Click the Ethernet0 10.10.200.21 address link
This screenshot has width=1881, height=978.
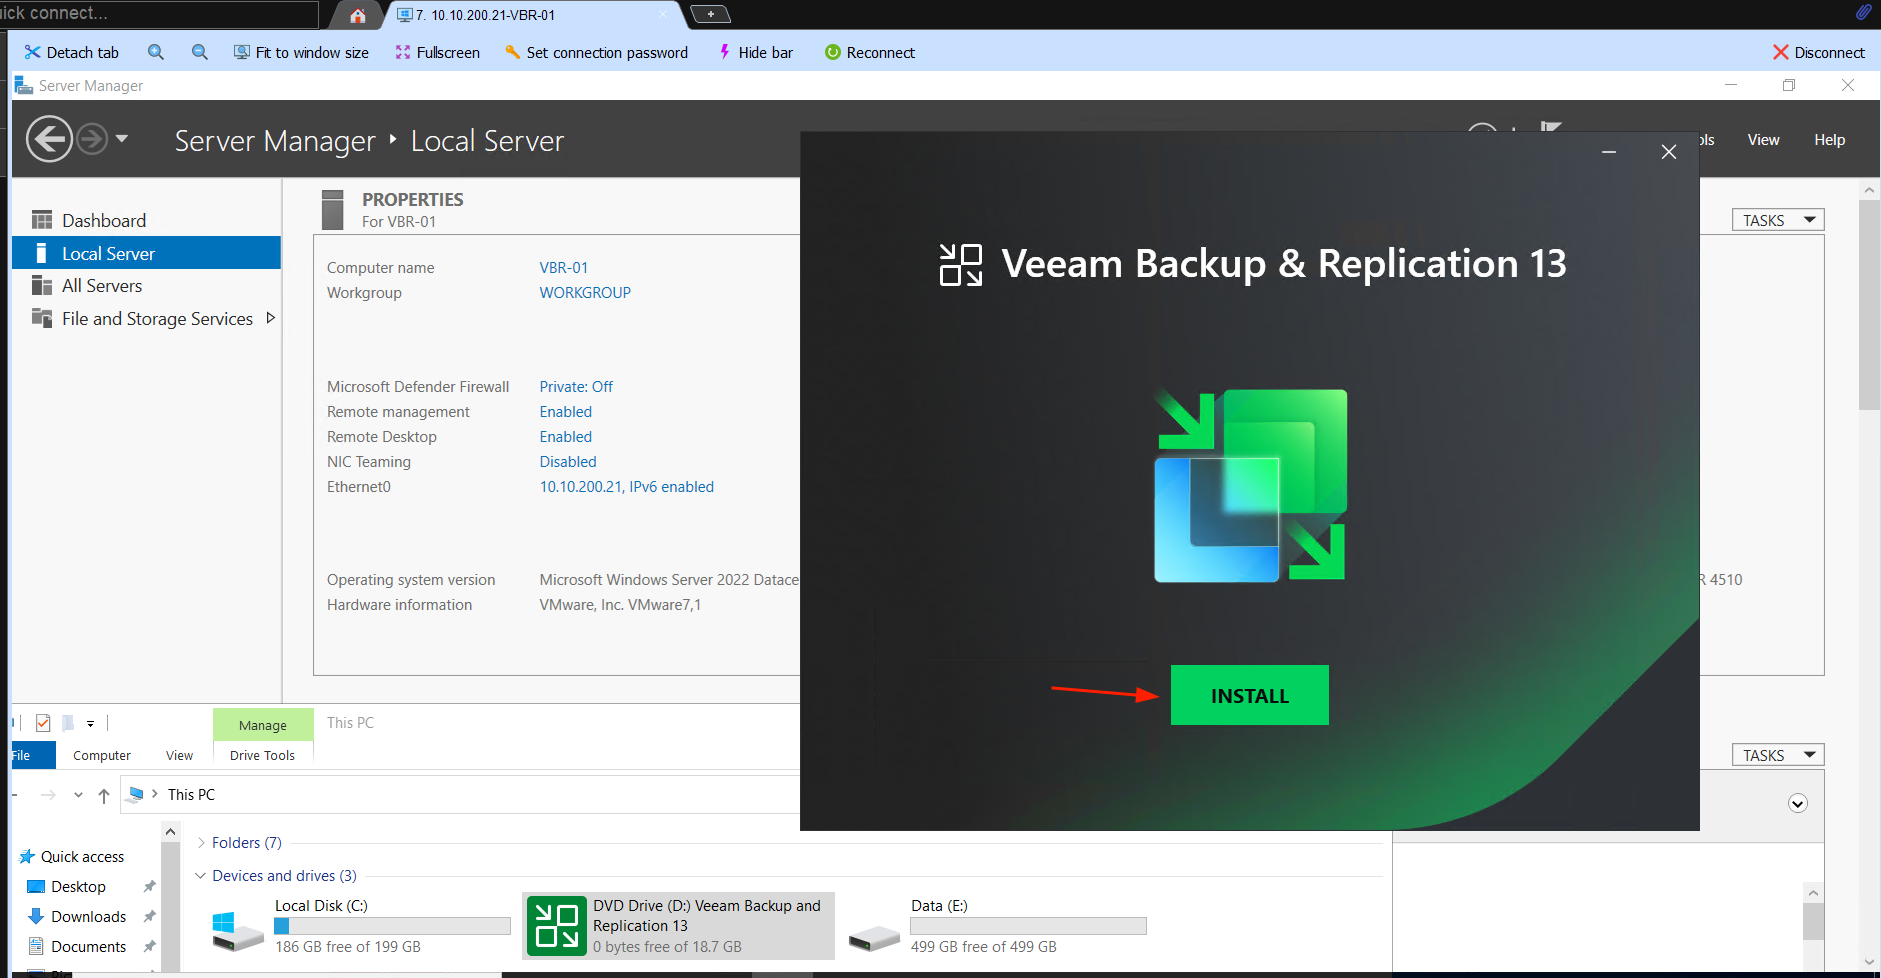coord(627,487)
